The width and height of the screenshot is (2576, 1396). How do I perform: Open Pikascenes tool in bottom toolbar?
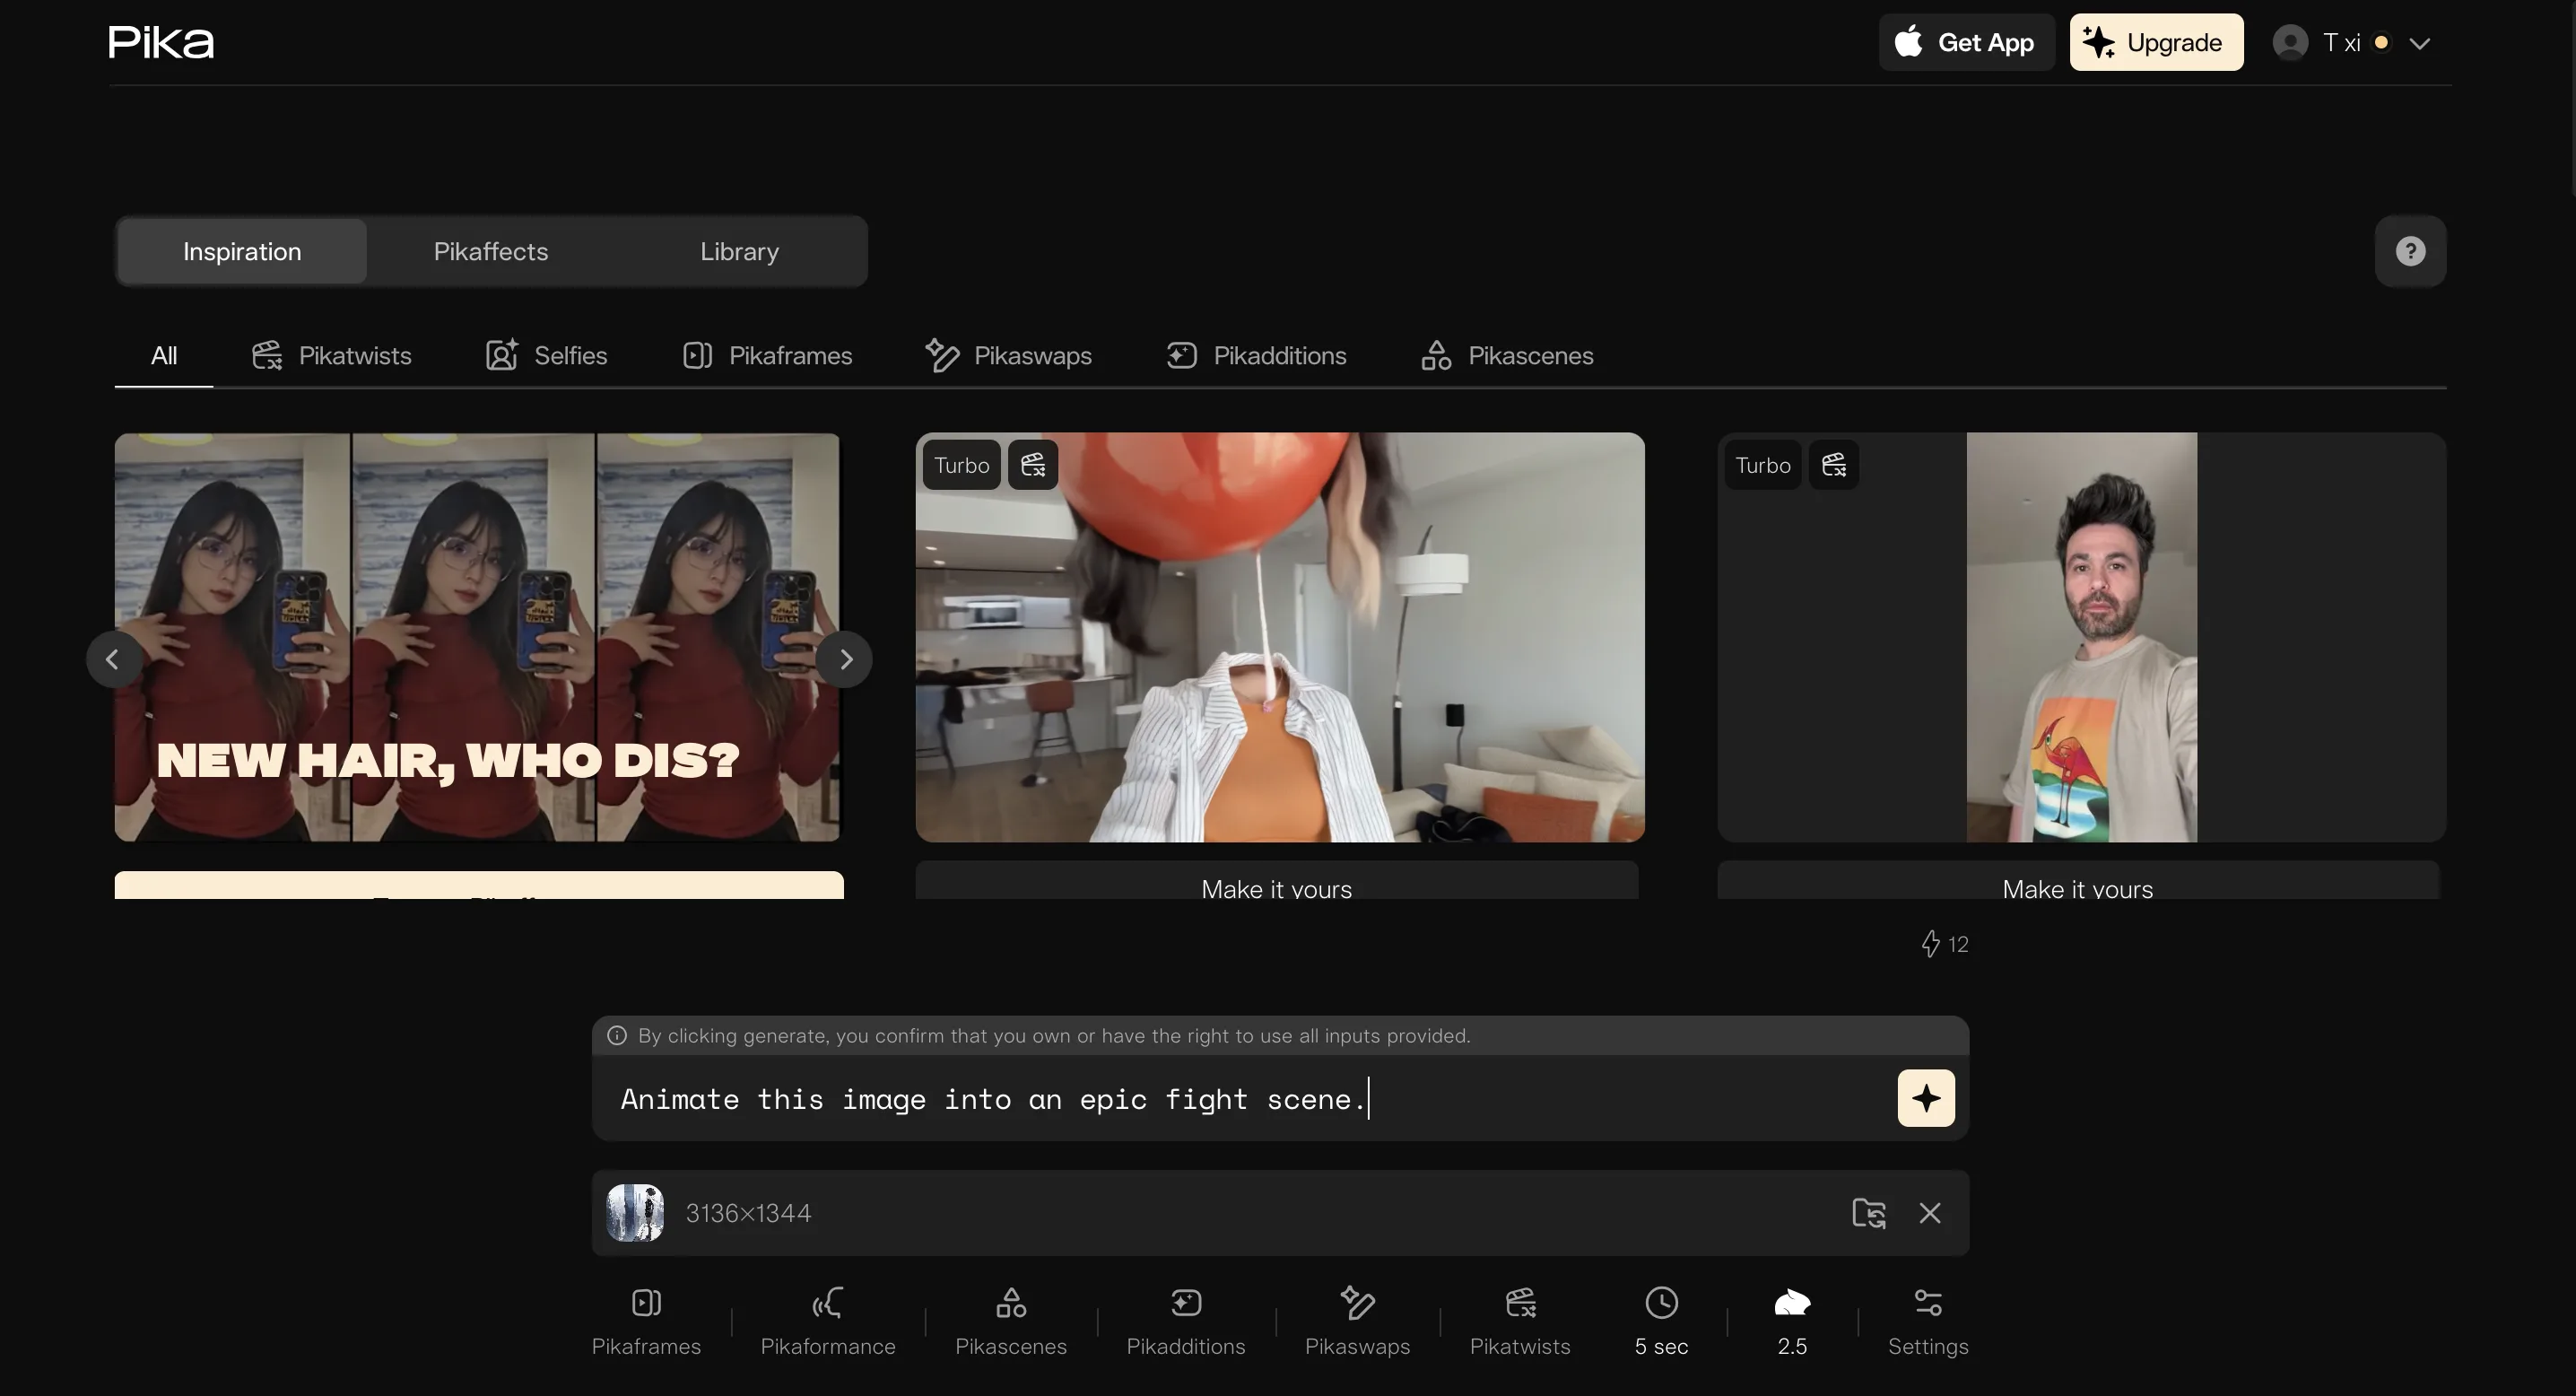[x=1010, y=1321]
